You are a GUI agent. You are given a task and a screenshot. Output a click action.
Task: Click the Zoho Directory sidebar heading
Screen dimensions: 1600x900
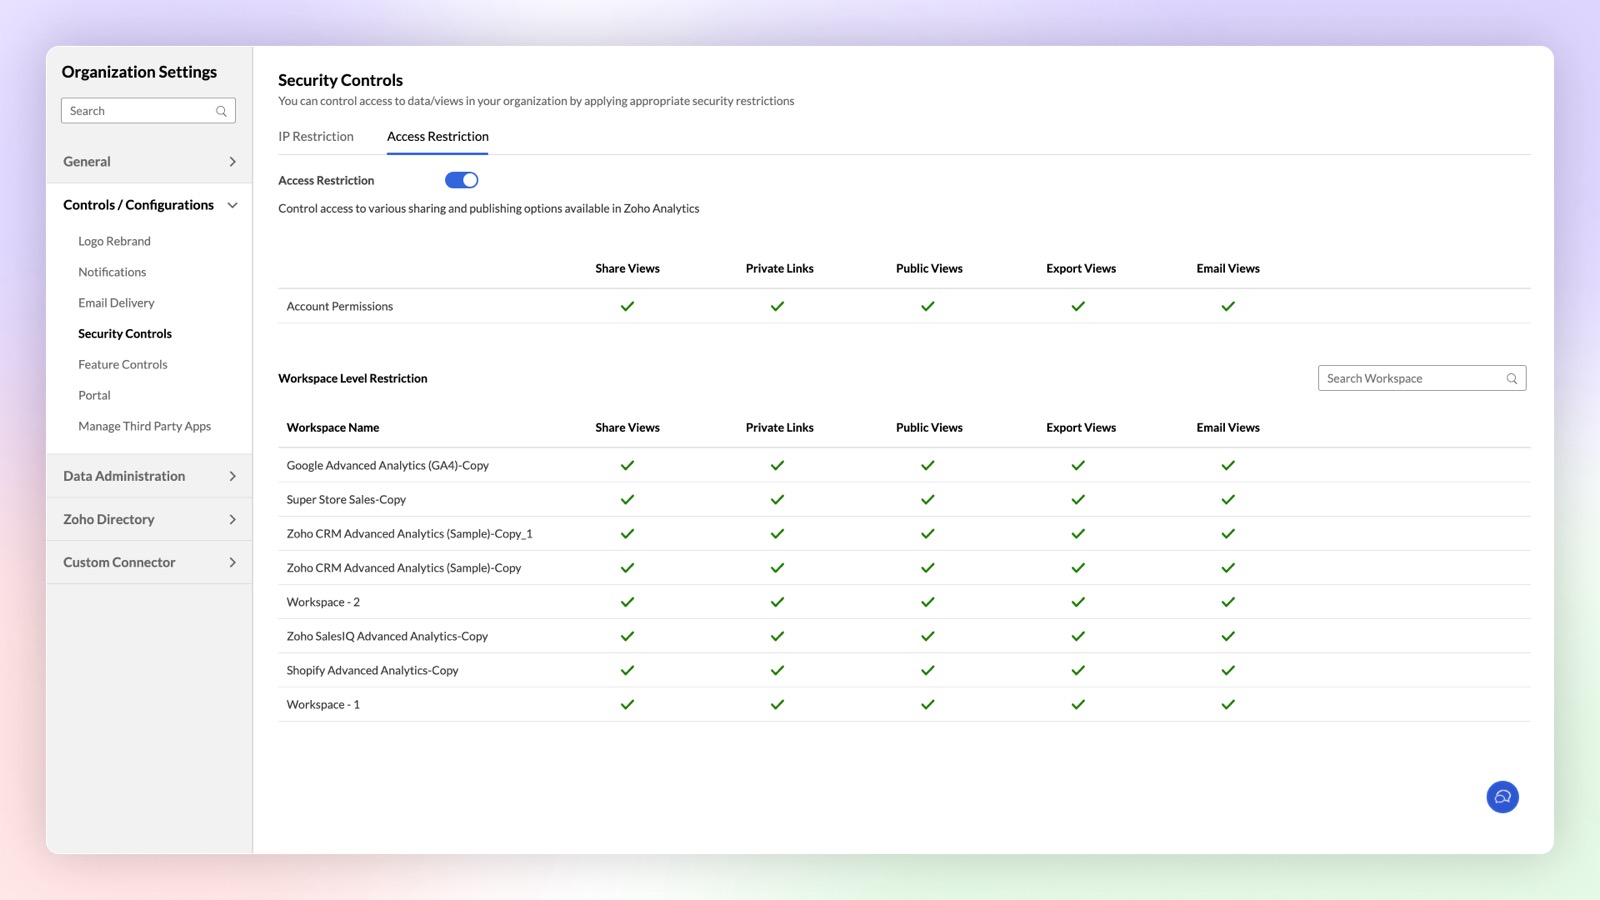point(109,519)
